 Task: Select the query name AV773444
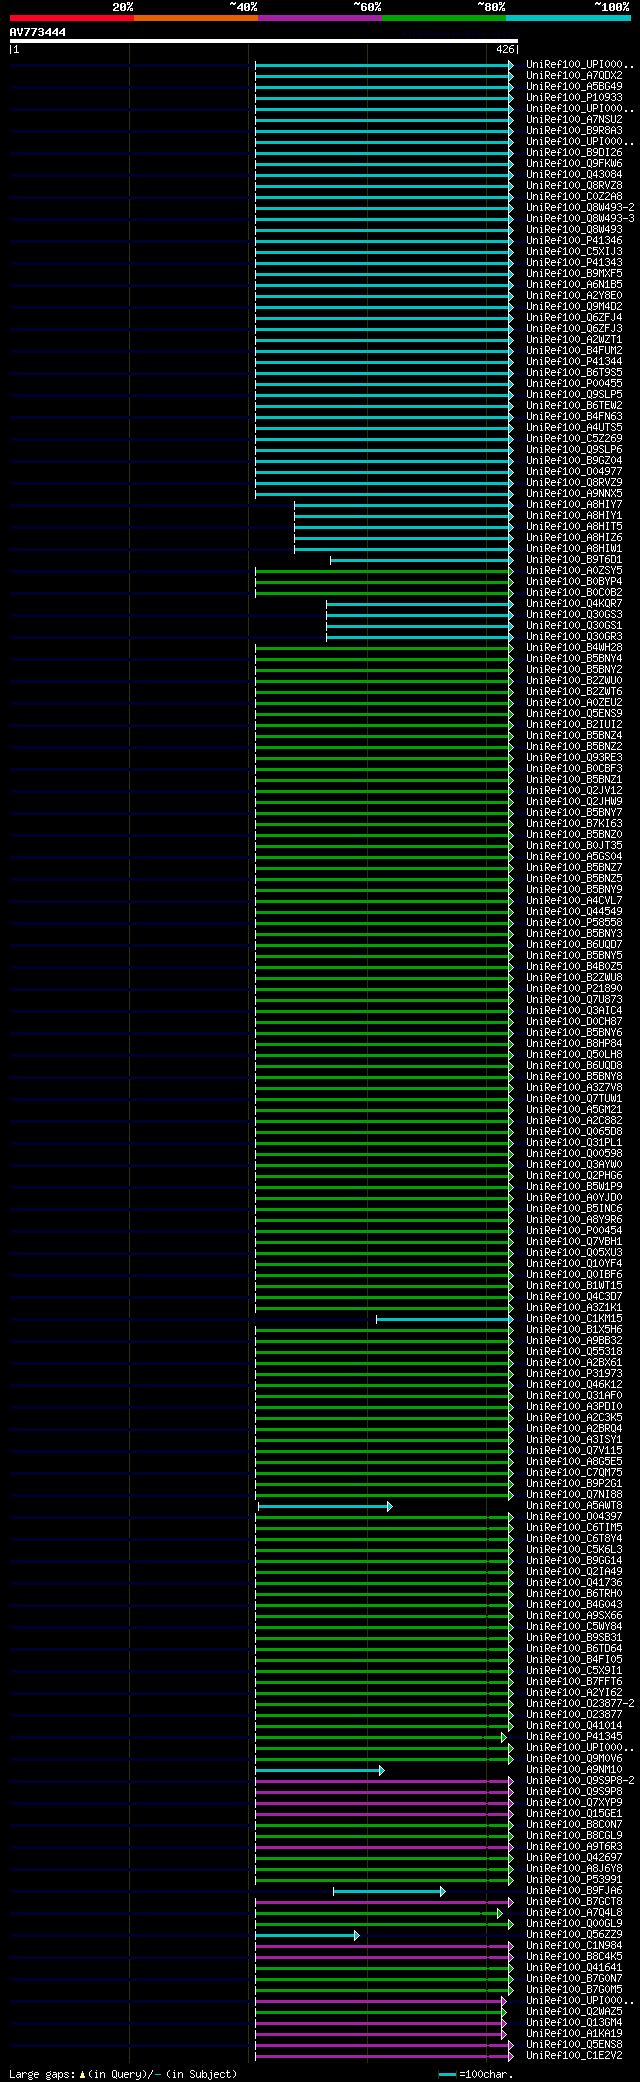[x=38, y=32]
